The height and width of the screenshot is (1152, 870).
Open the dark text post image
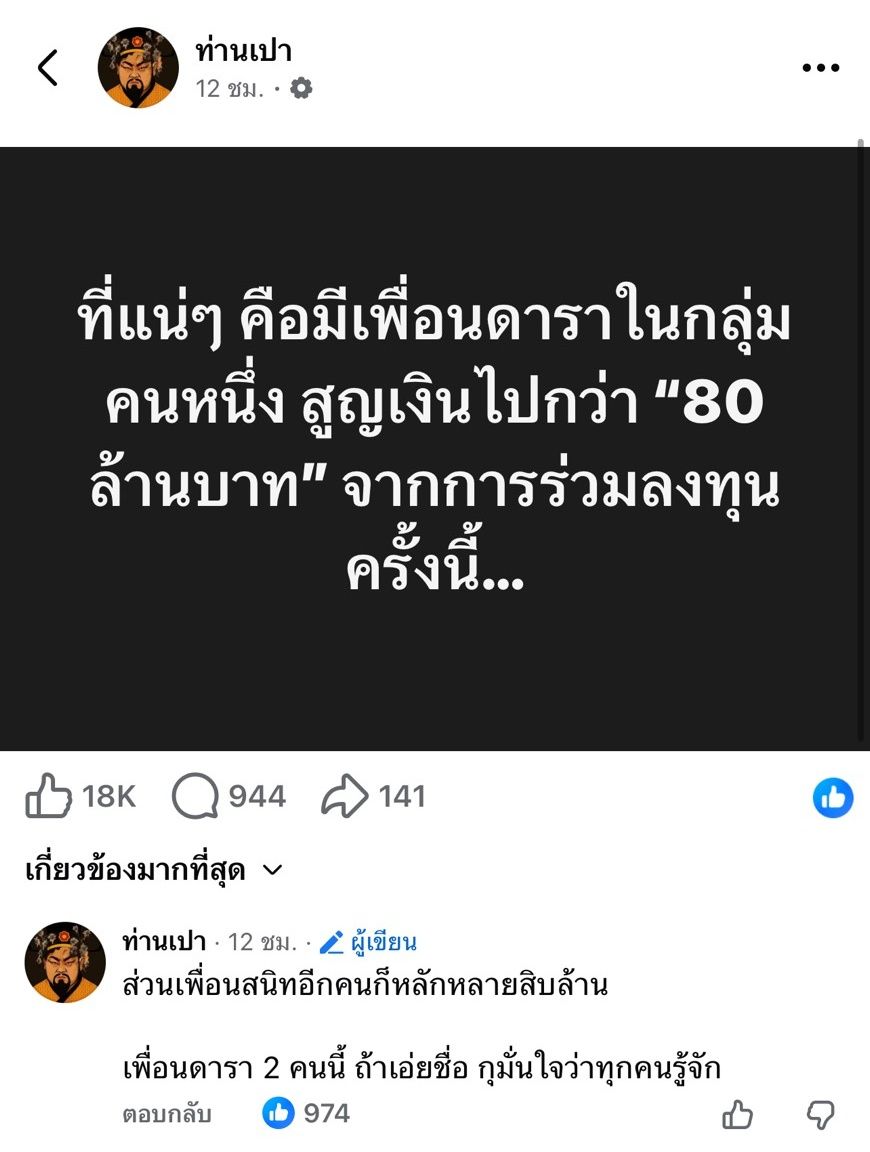click(429, 449)
